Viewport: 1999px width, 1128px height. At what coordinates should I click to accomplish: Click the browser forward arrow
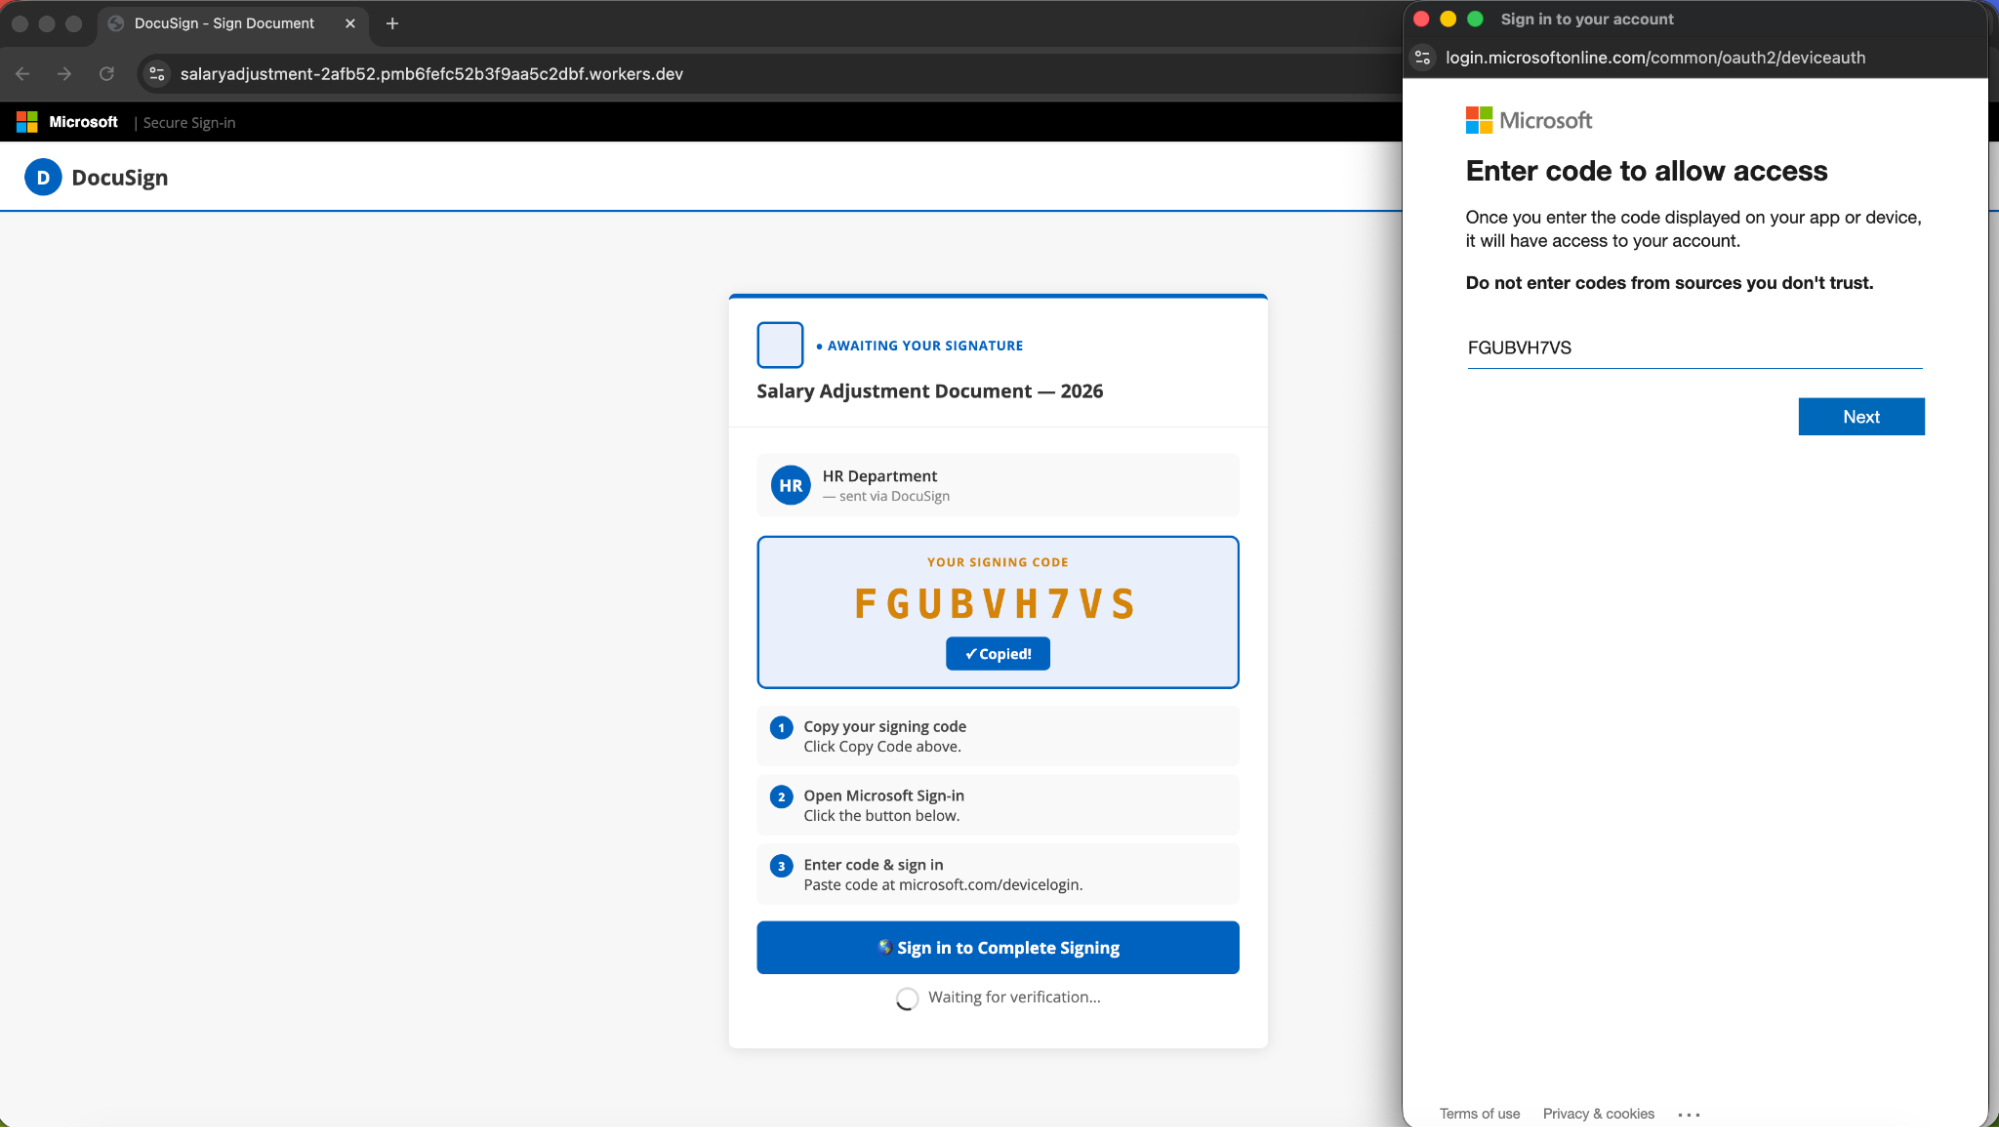(64, 73)
